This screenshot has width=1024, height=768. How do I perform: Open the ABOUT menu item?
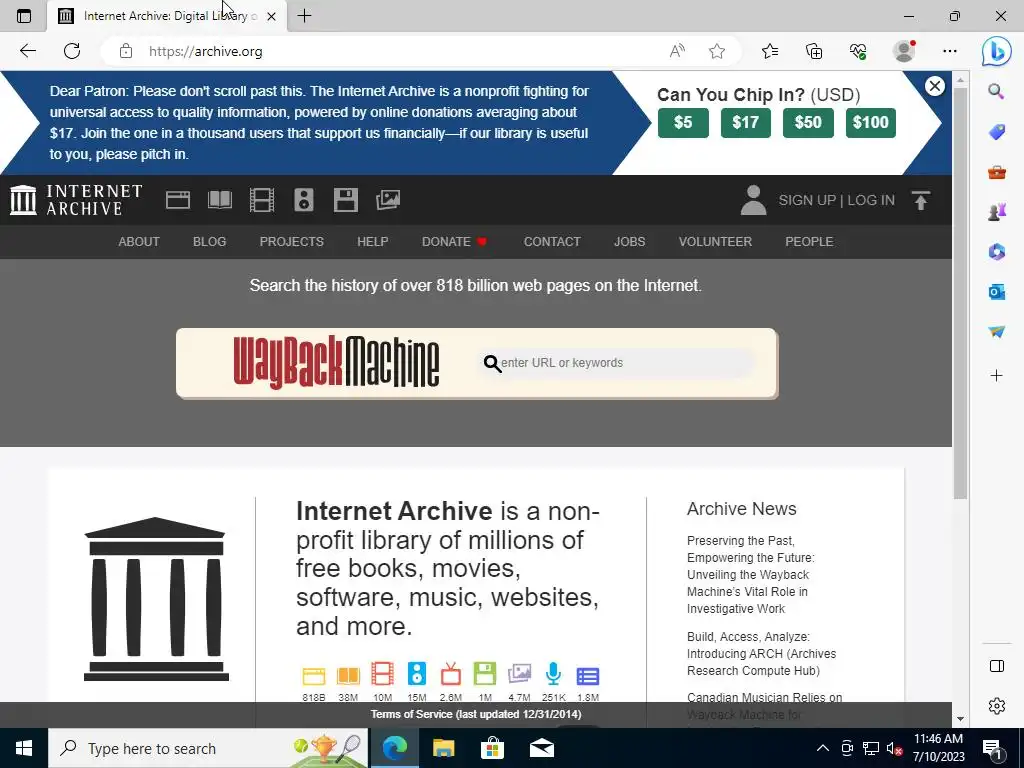[x=138, y=242]
